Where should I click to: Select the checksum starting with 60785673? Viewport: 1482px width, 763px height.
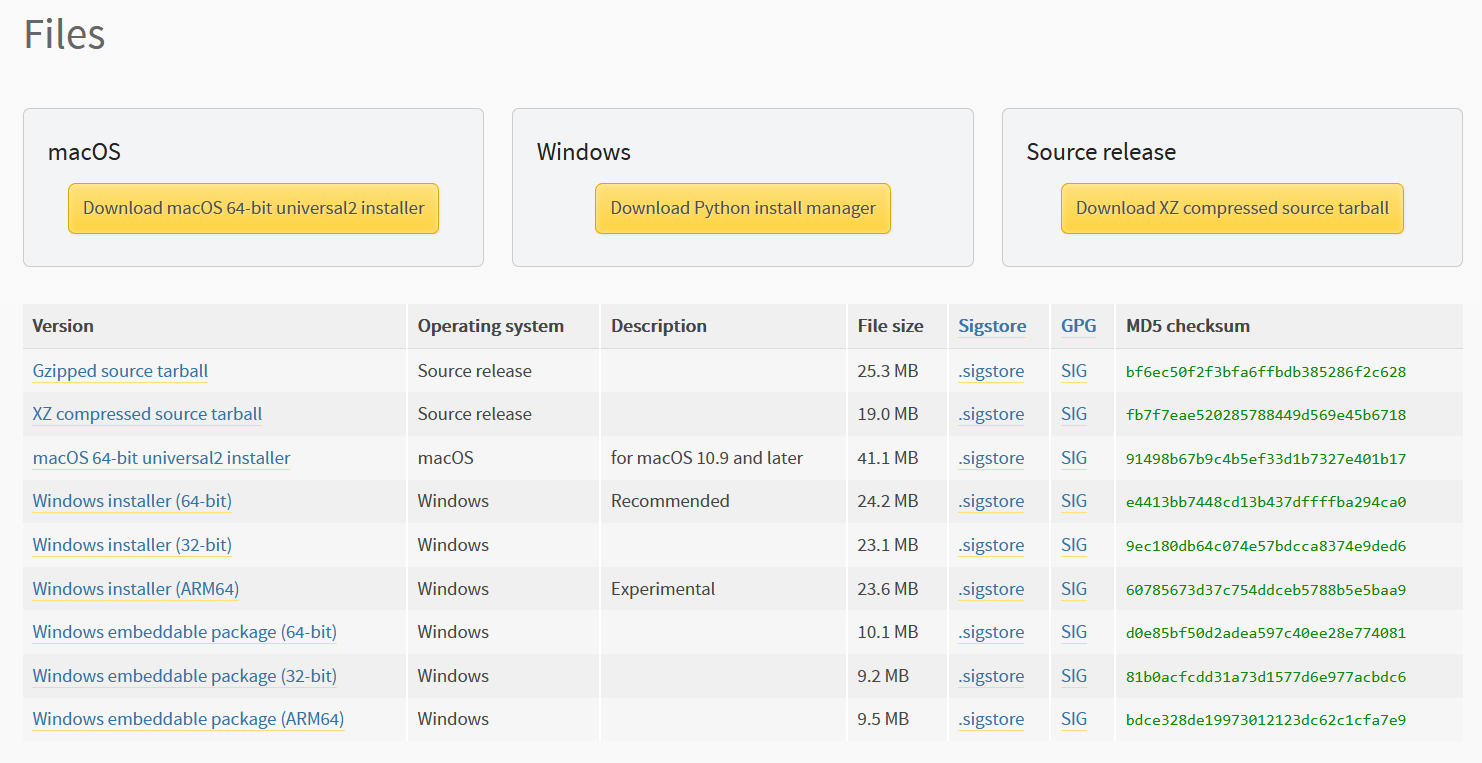click(1266, 590)
